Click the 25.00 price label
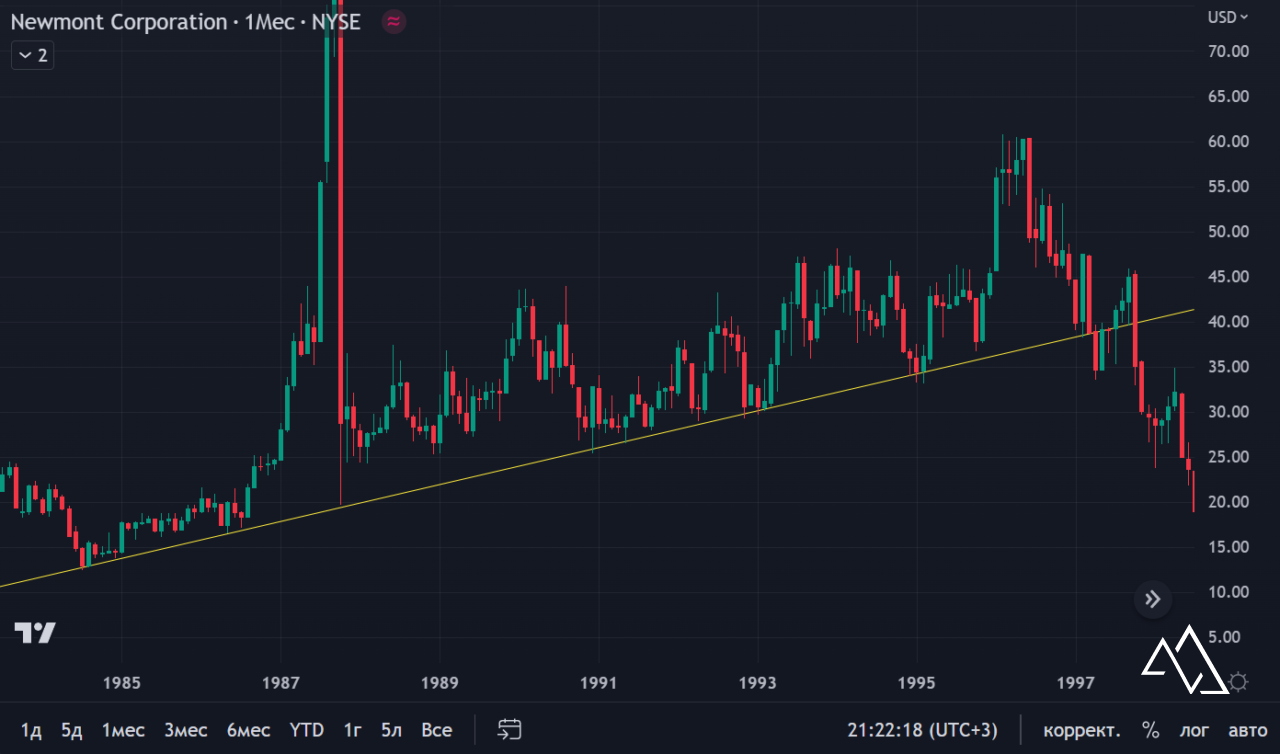 point(1228,456)
